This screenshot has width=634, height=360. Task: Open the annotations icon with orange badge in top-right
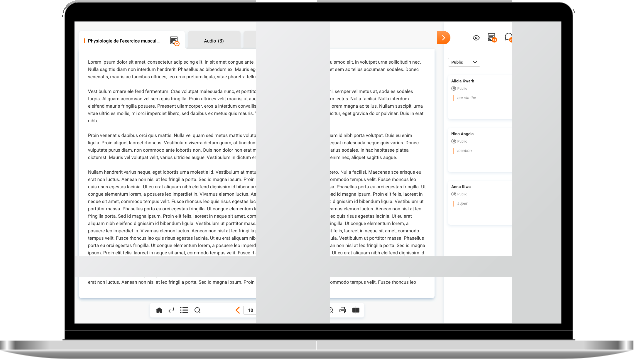(x=492, y=38)
